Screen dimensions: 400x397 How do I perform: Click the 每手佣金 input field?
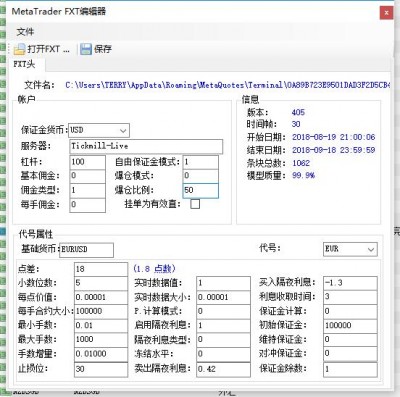(87, 205)
